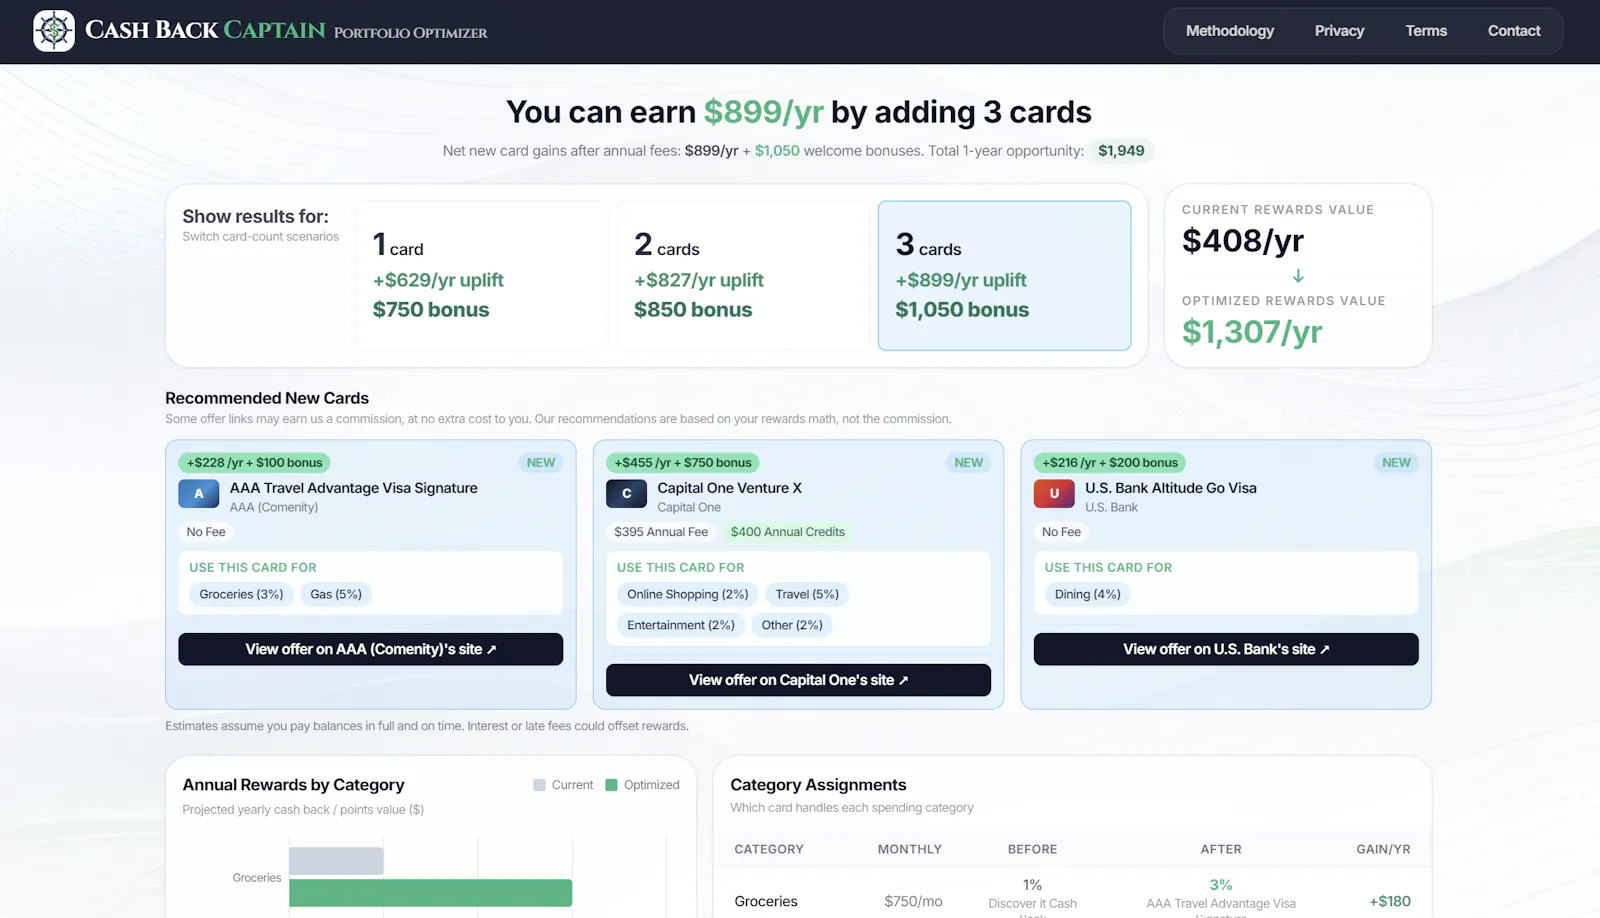
Task: Open the Methodology page
Action: pyautogui.click(x=1230, y=31)
